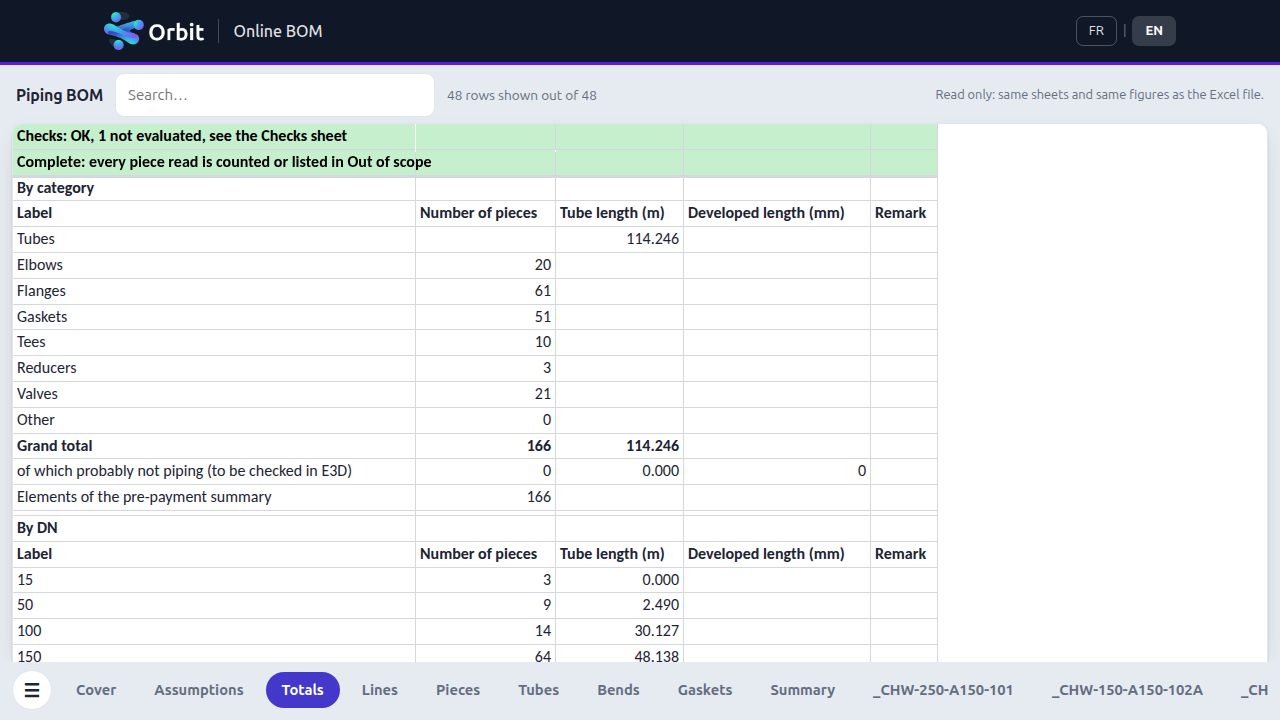Screen dimensions: 1280x720
Task: Open the Gaskets sheet tab
Action: pyautogui.click(x=705, y=690)
